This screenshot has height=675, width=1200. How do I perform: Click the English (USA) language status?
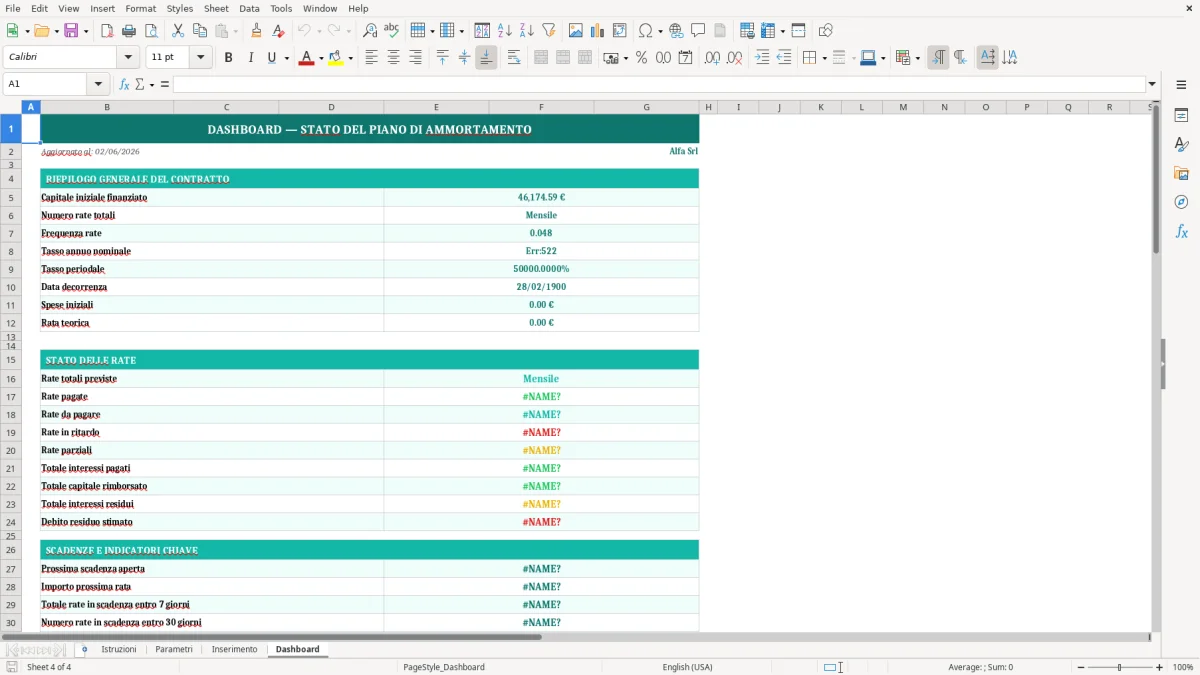coord(687,667)
